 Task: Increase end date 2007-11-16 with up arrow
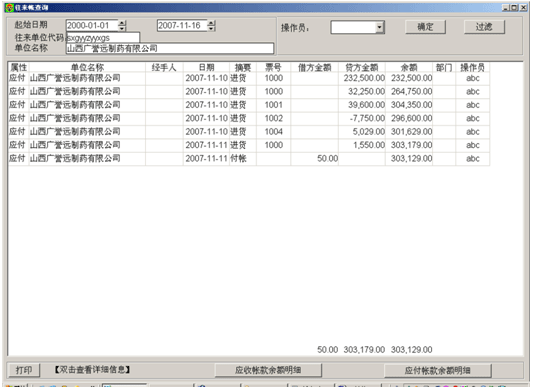[x=211, y=23]
